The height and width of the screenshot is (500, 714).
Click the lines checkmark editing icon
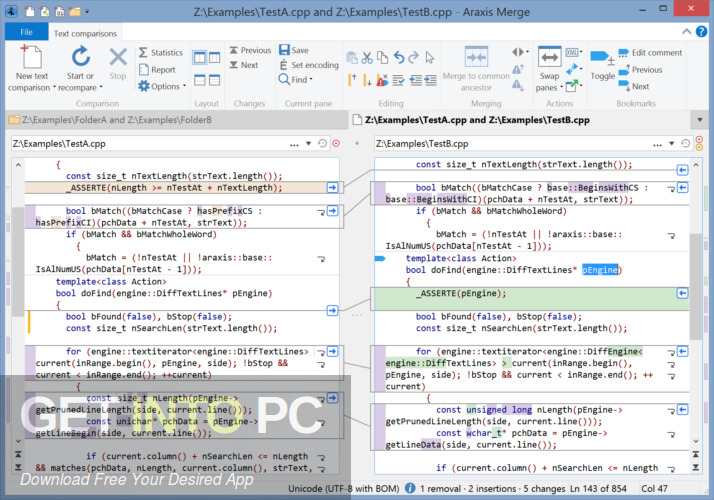coord(398,81)
